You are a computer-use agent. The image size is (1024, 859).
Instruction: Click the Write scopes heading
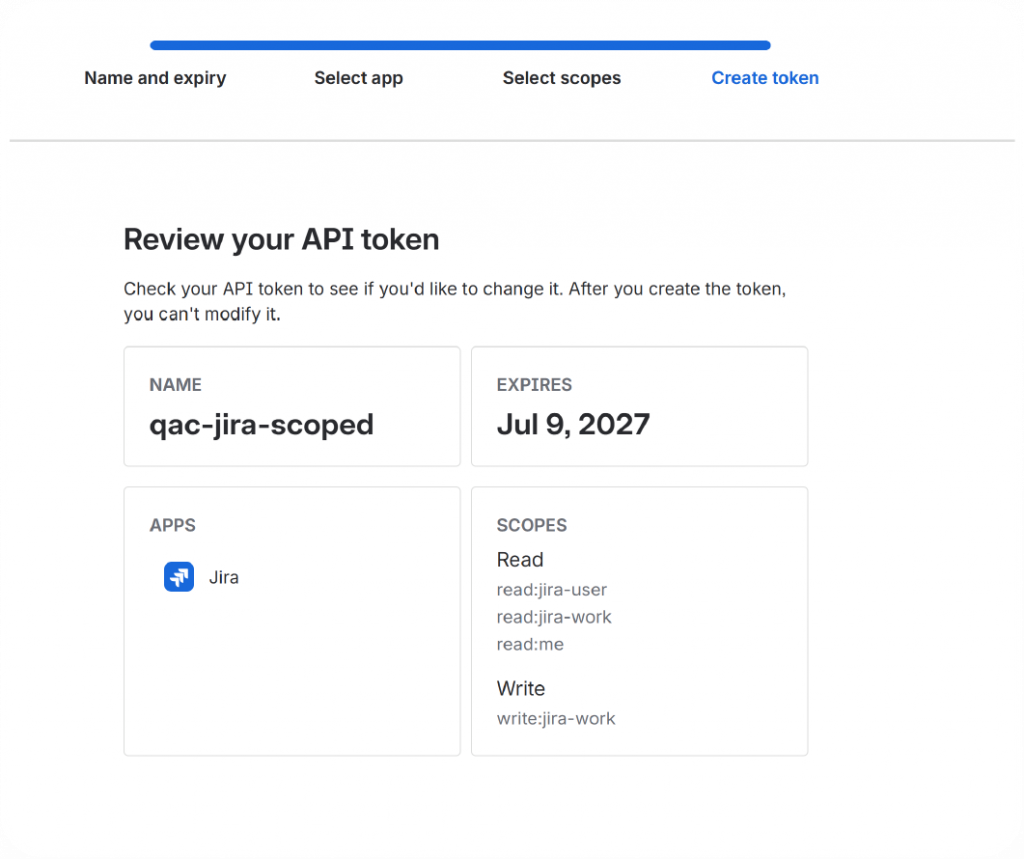520,689
